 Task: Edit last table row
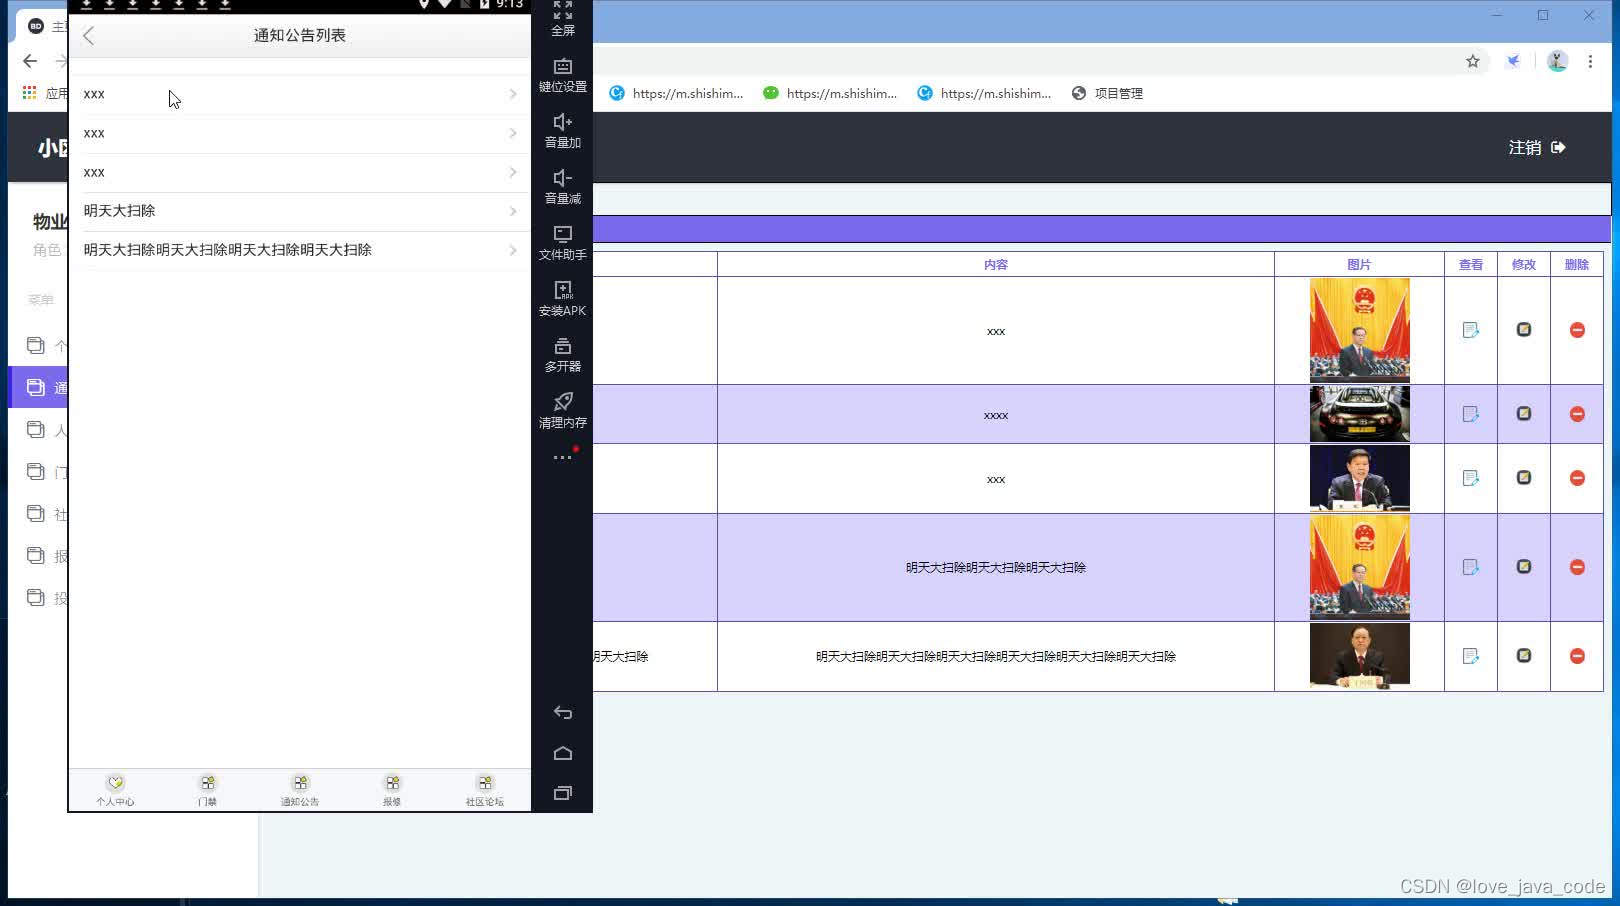tap(1524, 655)
